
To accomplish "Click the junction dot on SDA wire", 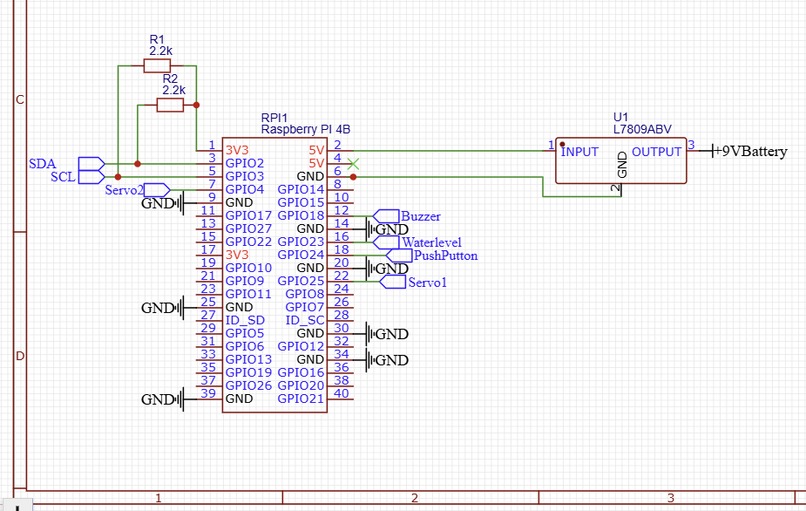I will [137, 164].
